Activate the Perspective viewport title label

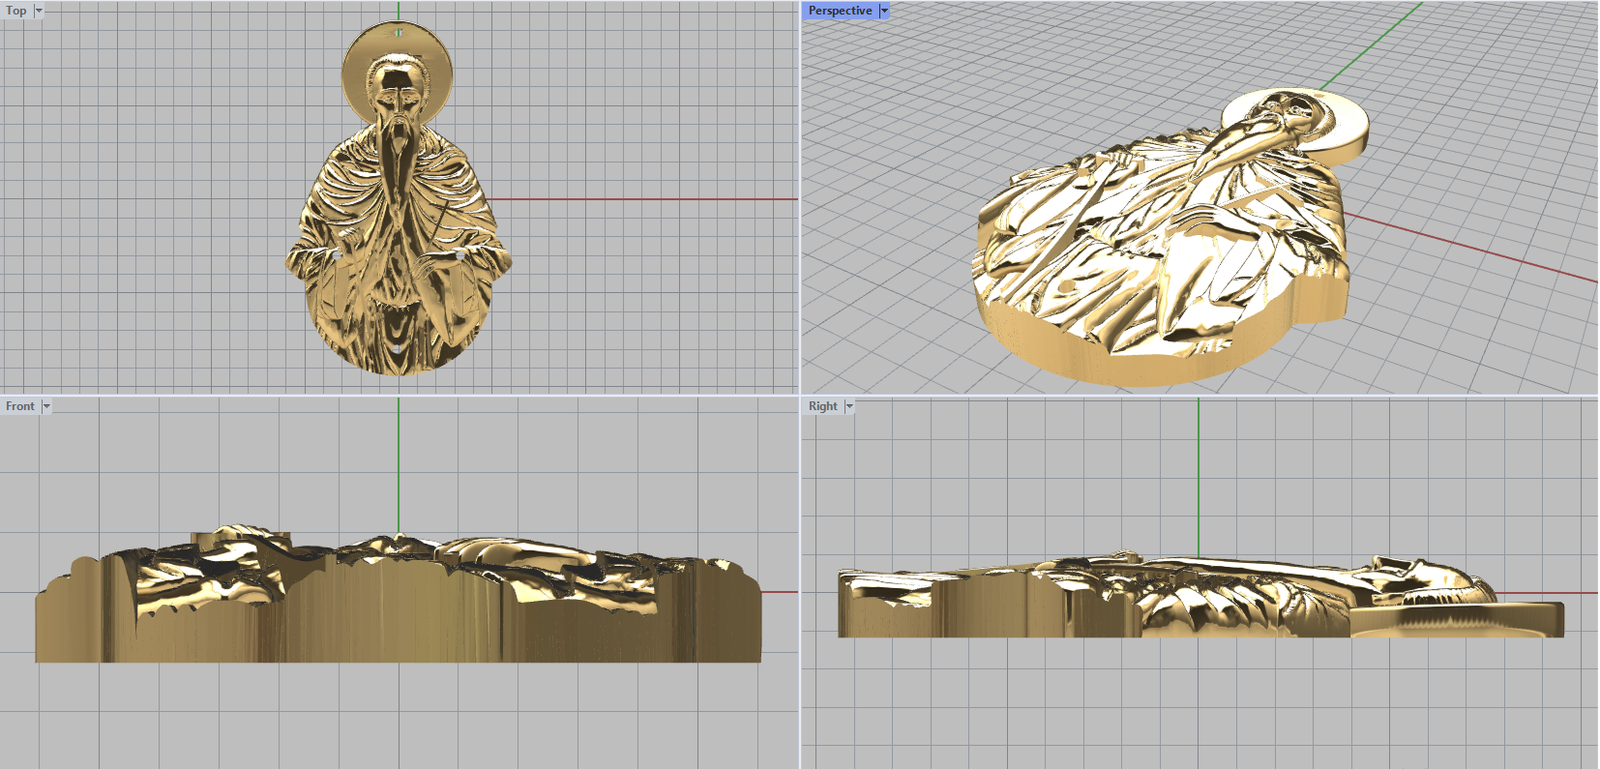pos(839,11)
